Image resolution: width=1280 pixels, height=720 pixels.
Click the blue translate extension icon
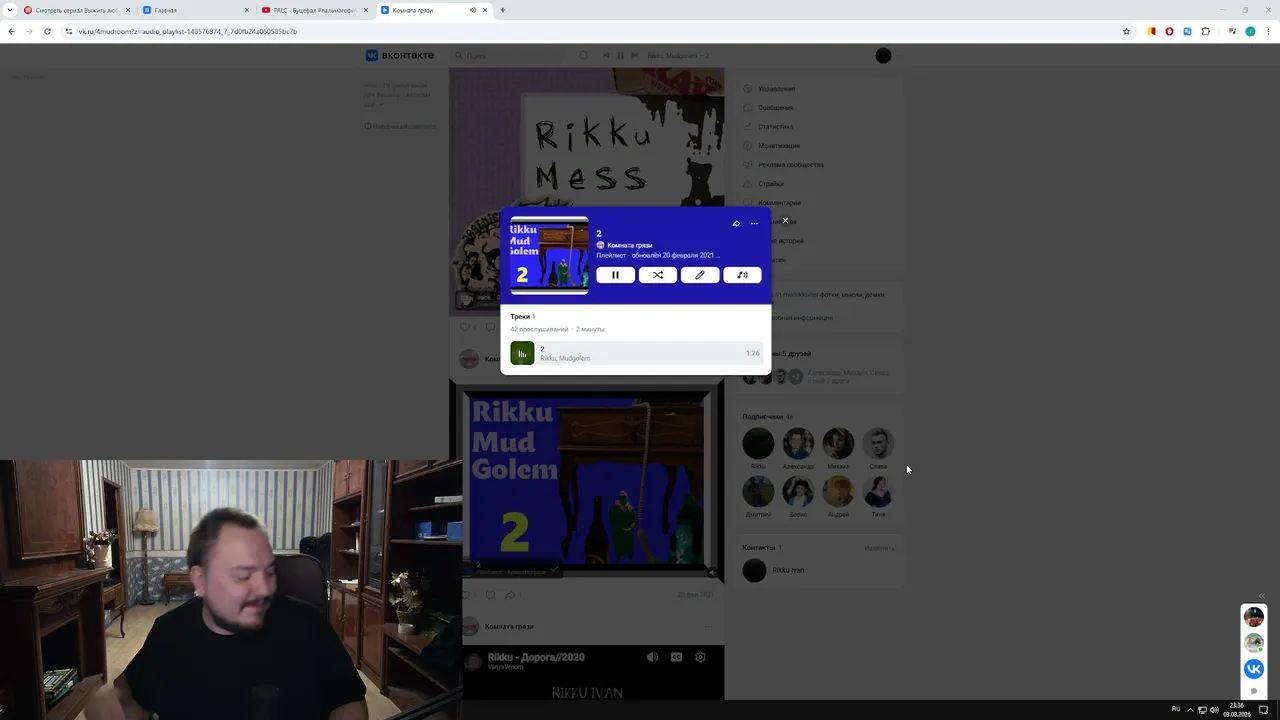(x=1187, y=31)
